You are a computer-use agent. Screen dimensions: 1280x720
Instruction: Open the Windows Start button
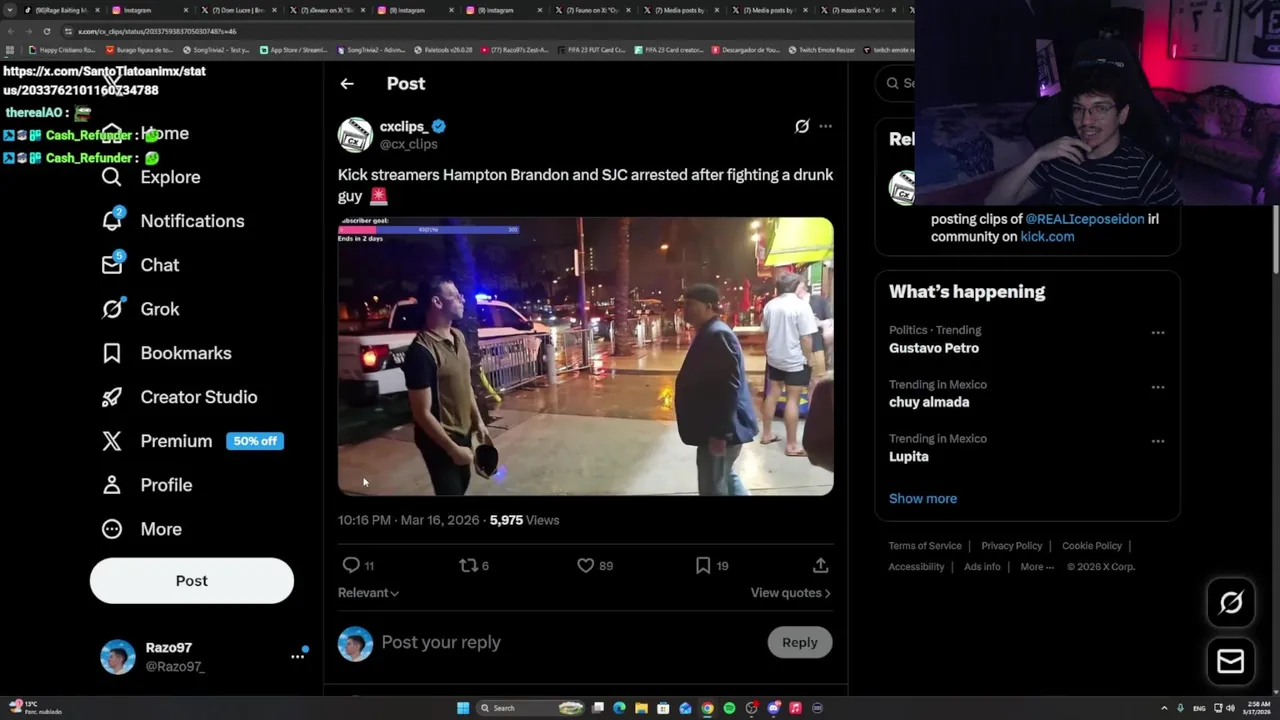click(x=463, y=708)
